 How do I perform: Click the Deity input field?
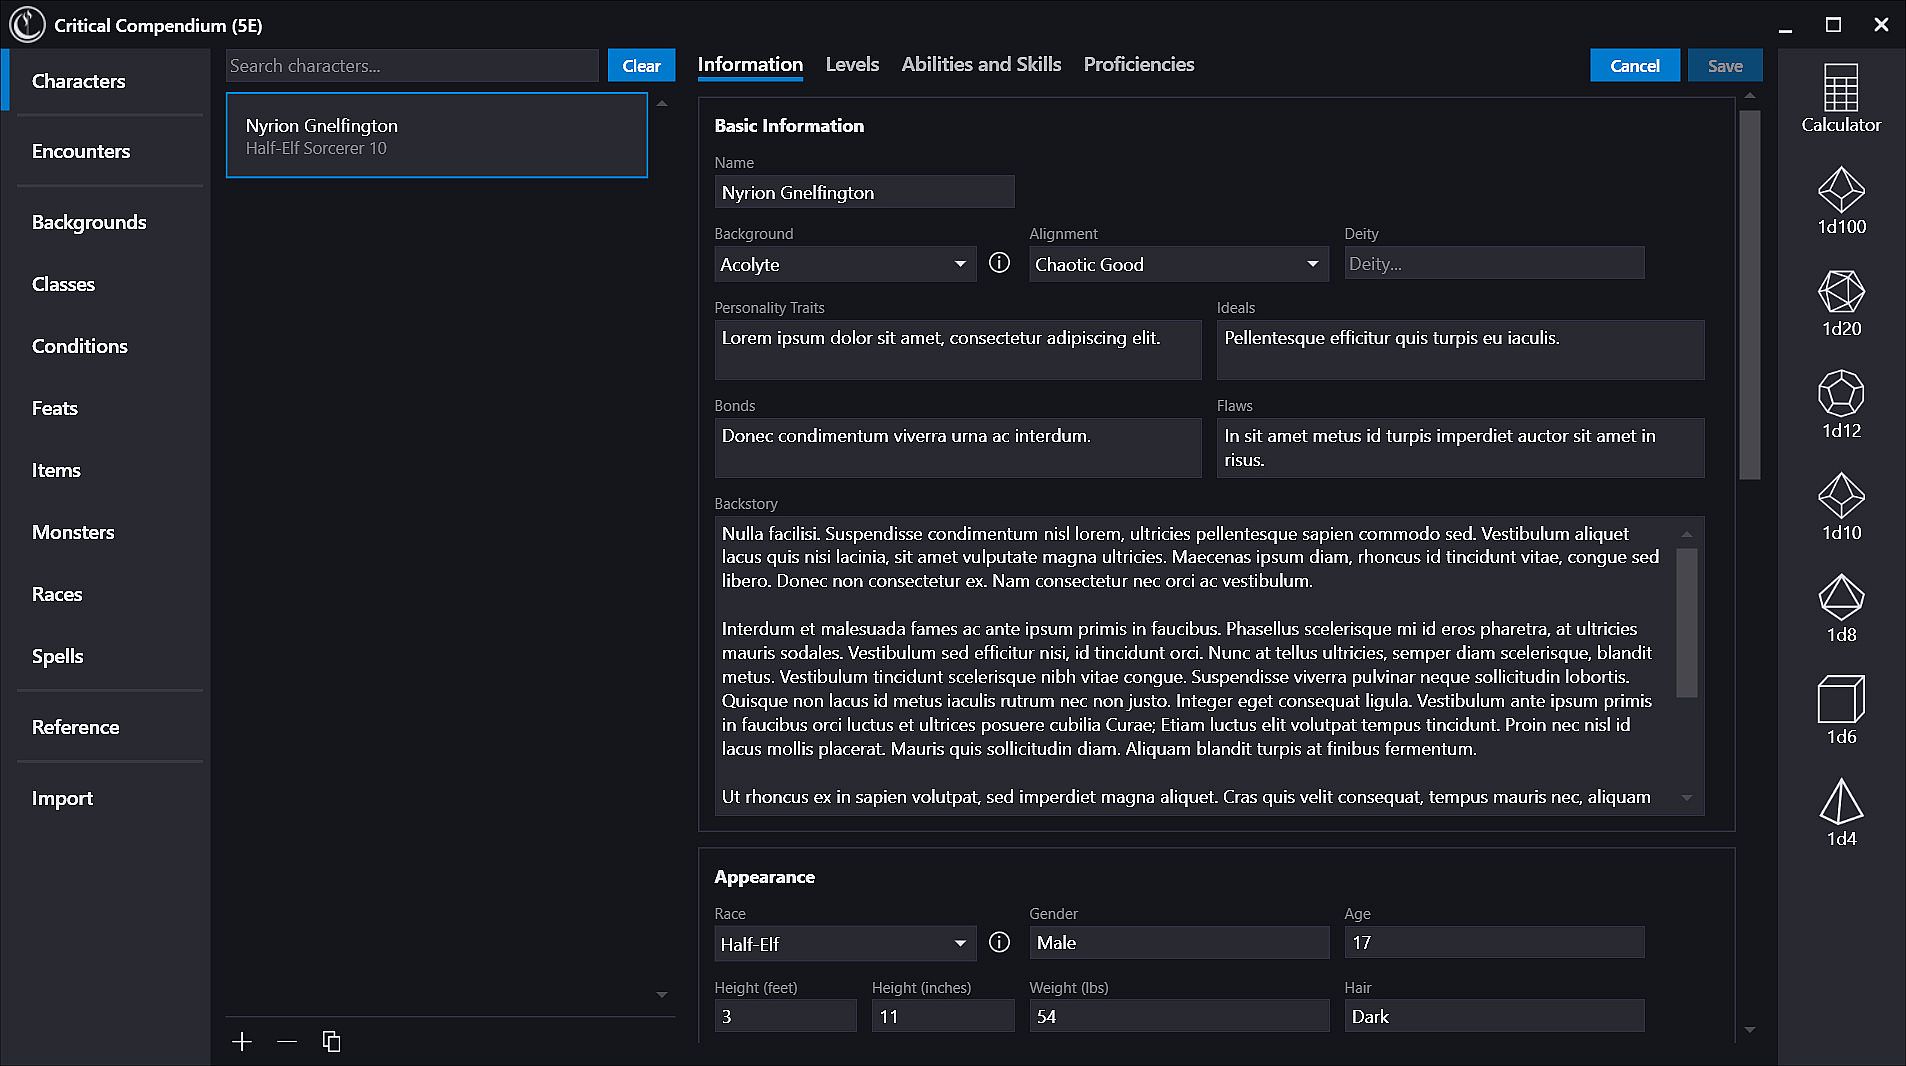(1493, 264)
